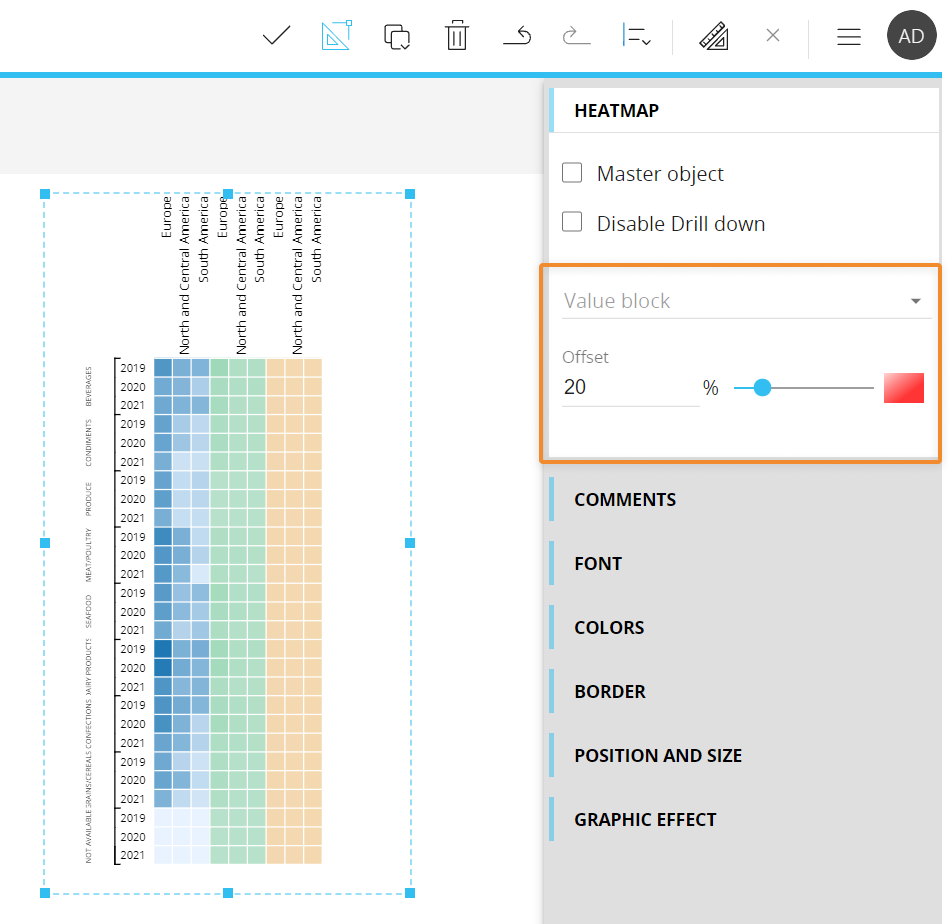Click the duplicate object icon
The image size is (952, 924).
[x=397, y=37]
